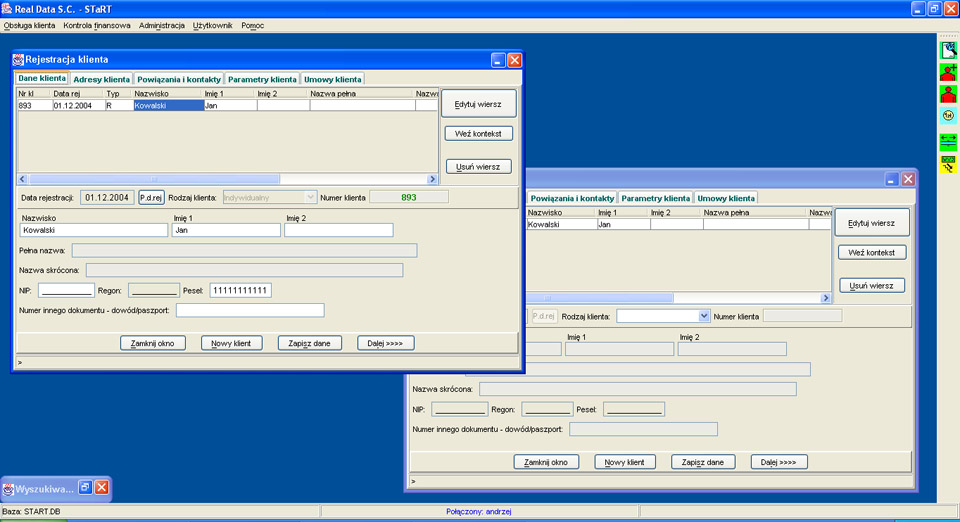Restore the minimized Wyszukiwanie window

pyautogui.click(x=85, y=488)
